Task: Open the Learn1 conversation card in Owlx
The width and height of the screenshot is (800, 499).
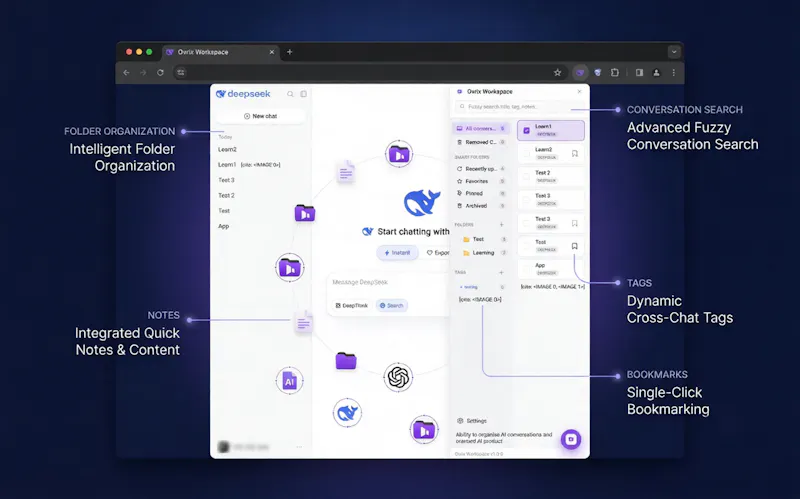Action: 551,130
